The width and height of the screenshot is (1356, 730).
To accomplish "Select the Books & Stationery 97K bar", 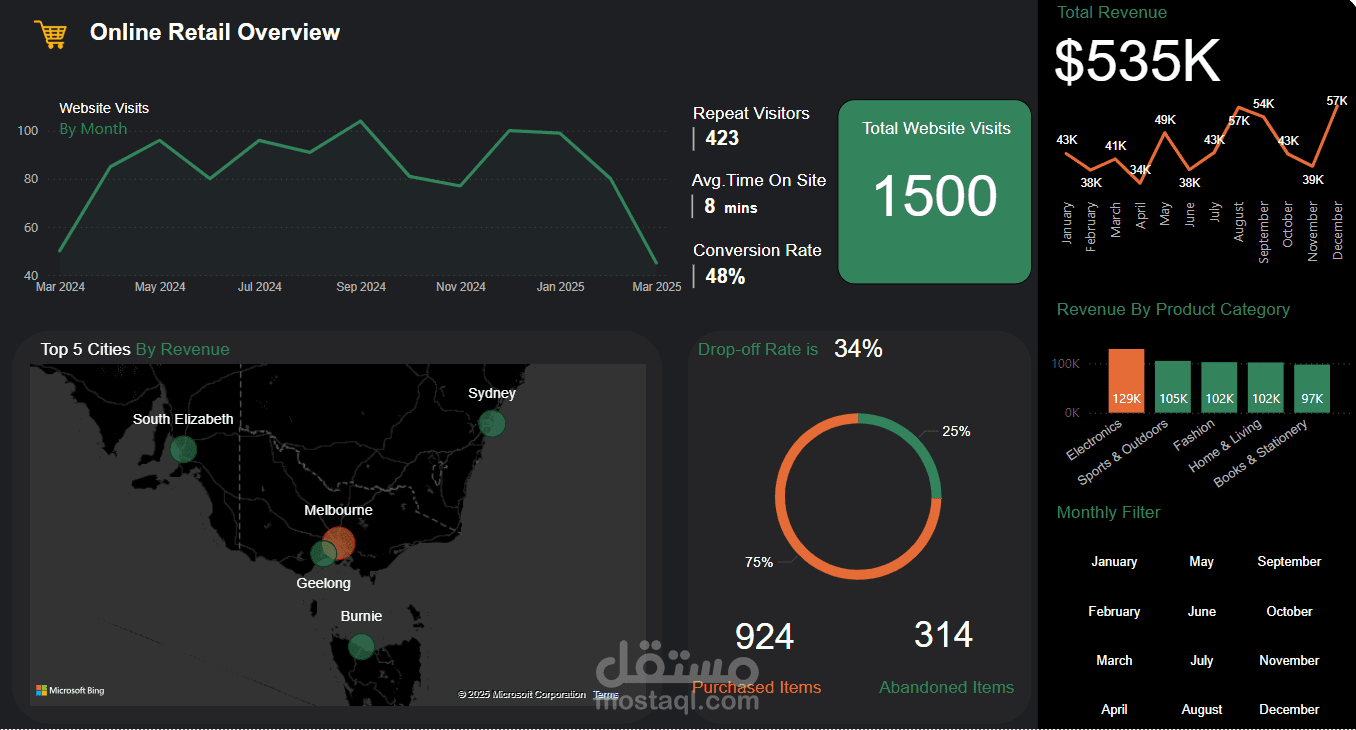I will (1312, 388).
